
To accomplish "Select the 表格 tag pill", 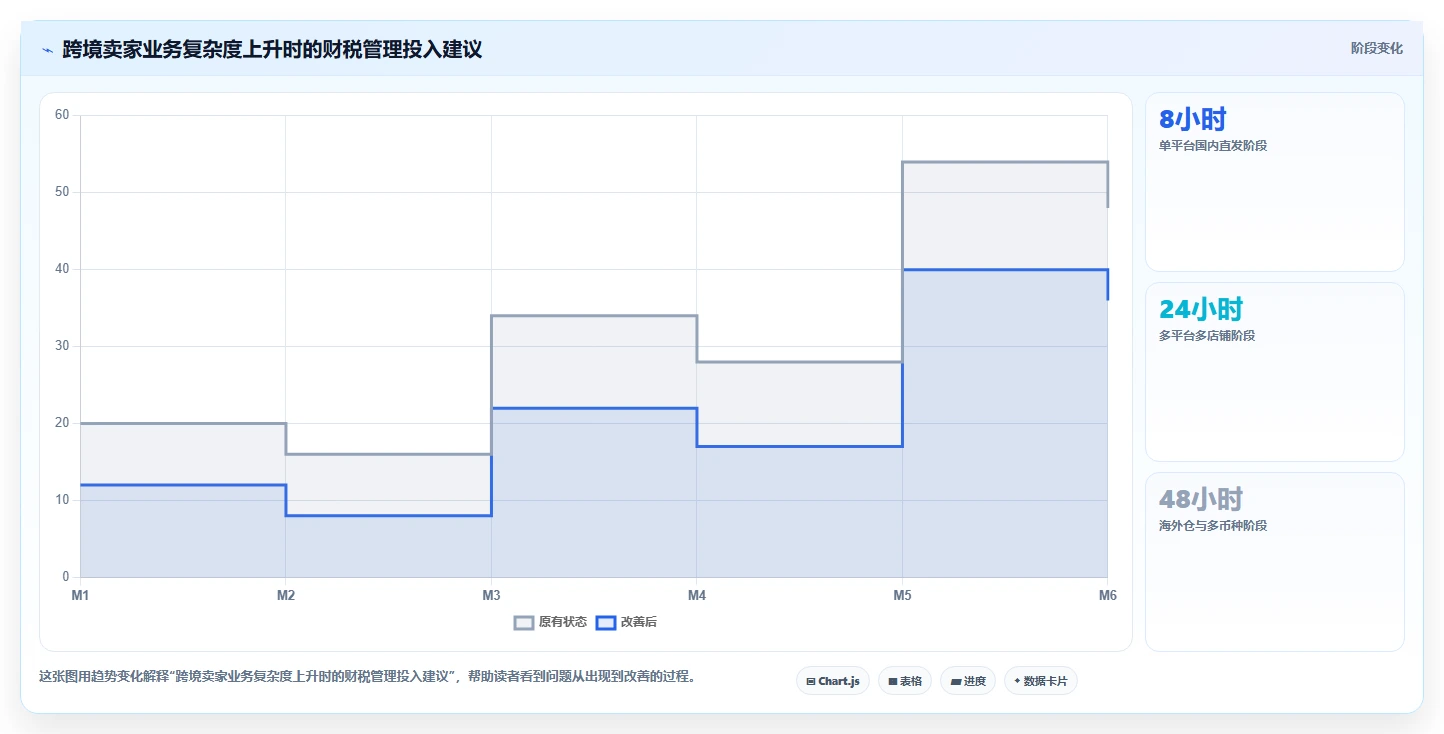I will point(905,681).
